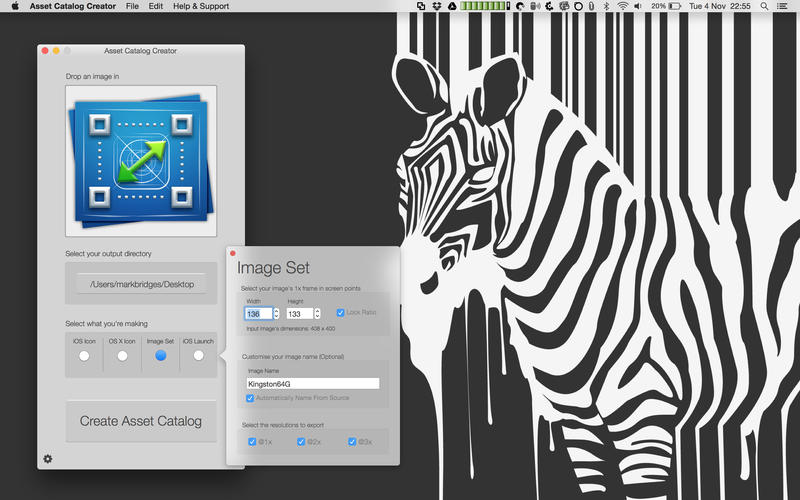Open Dropbox menu bar icon

point(437,6)
